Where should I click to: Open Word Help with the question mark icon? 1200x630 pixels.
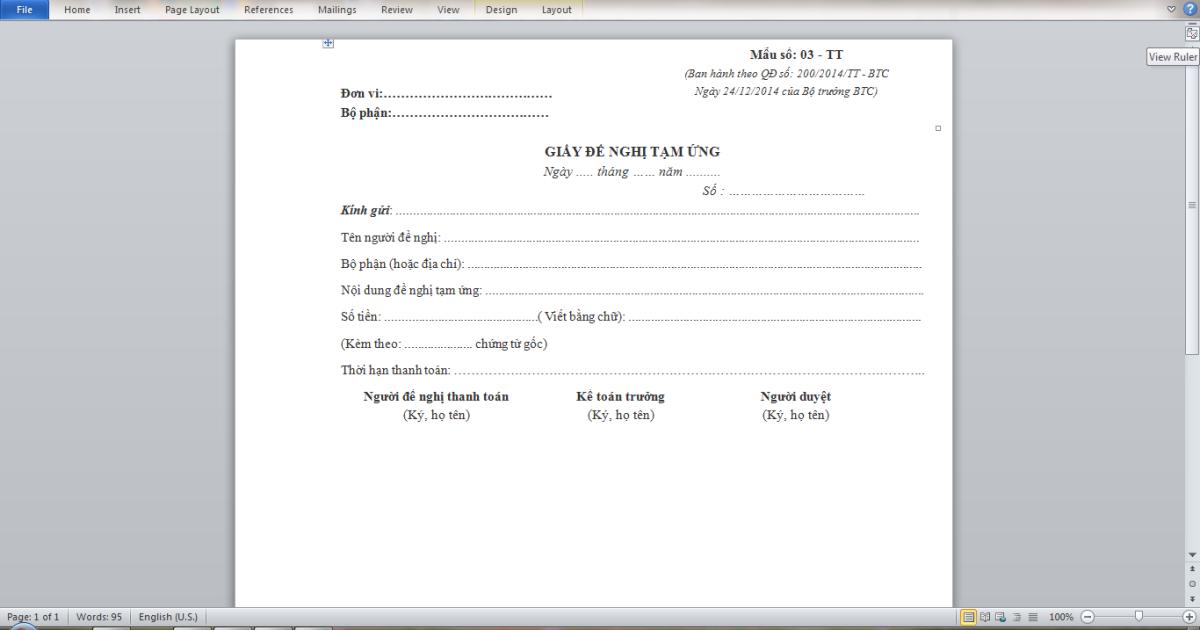tap(1191, 9)
